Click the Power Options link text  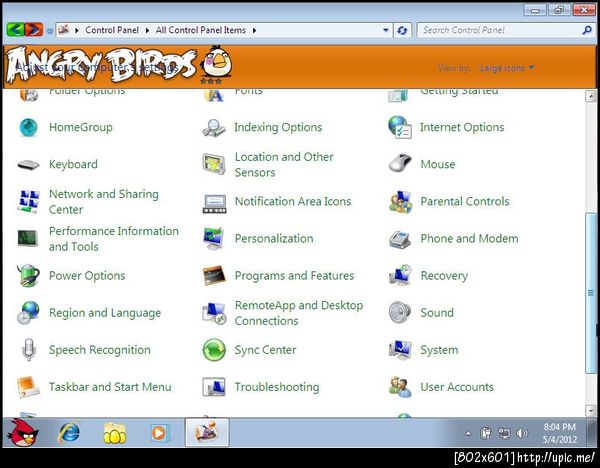pos(87,276)
